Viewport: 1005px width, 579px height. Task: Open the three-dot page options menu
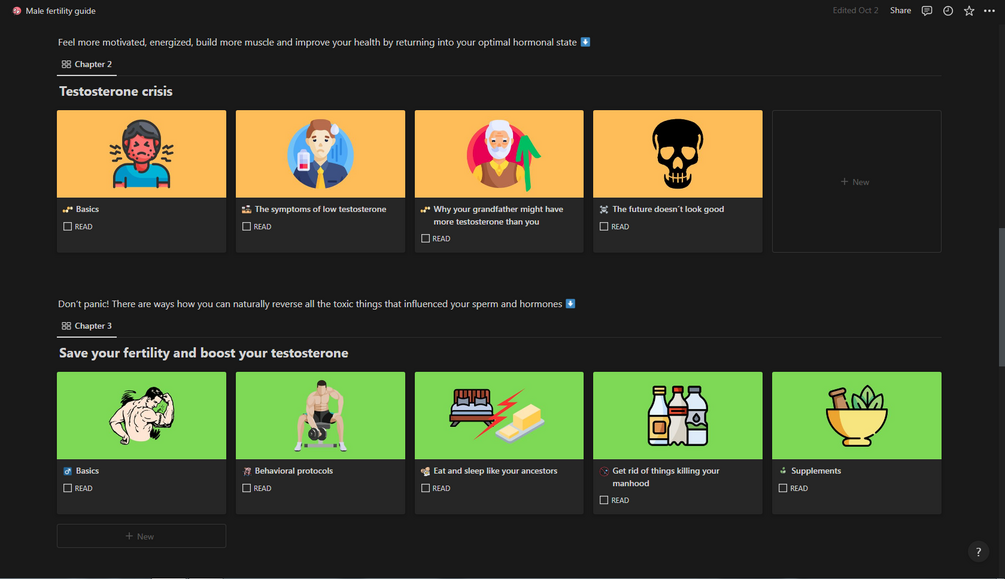[989, 10]
